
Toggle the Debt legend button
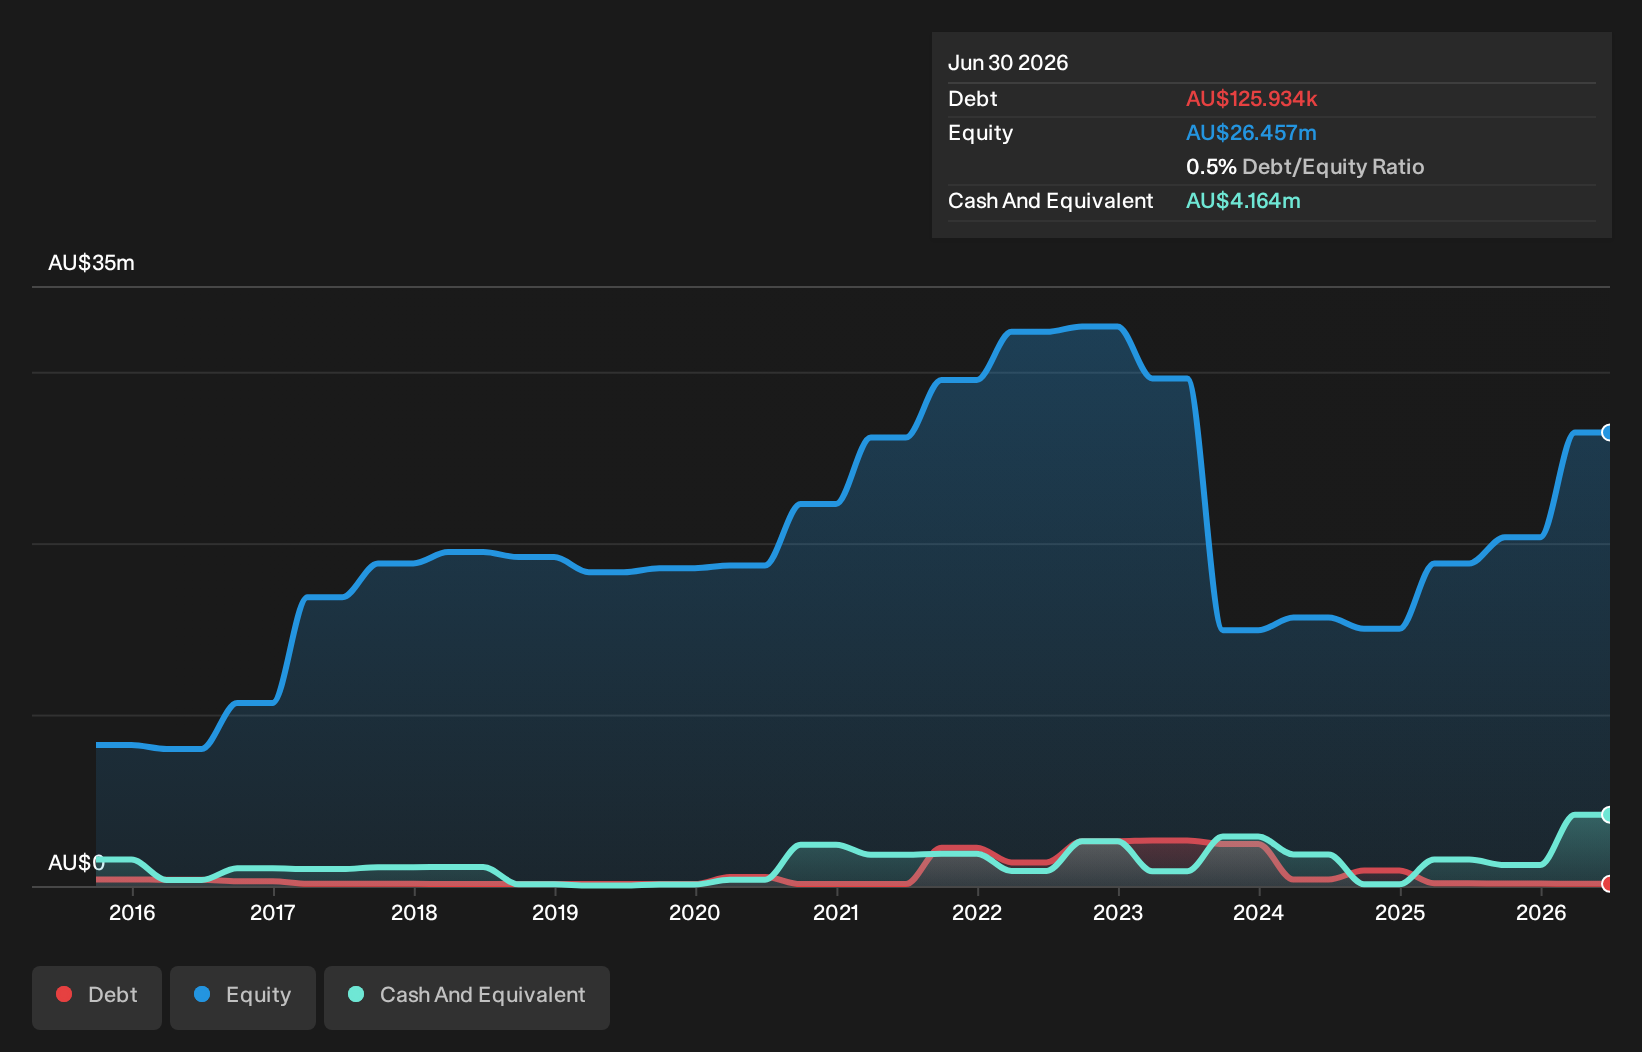97,997
